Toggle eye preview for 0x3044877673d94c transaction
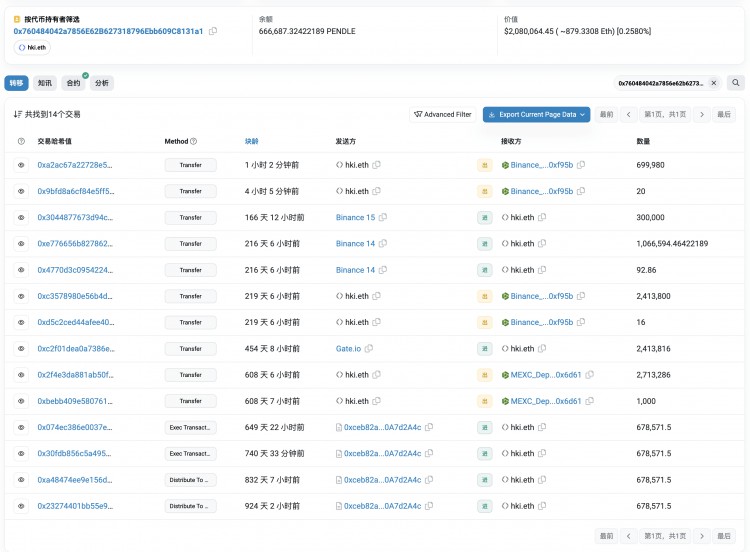 point(21,217)
